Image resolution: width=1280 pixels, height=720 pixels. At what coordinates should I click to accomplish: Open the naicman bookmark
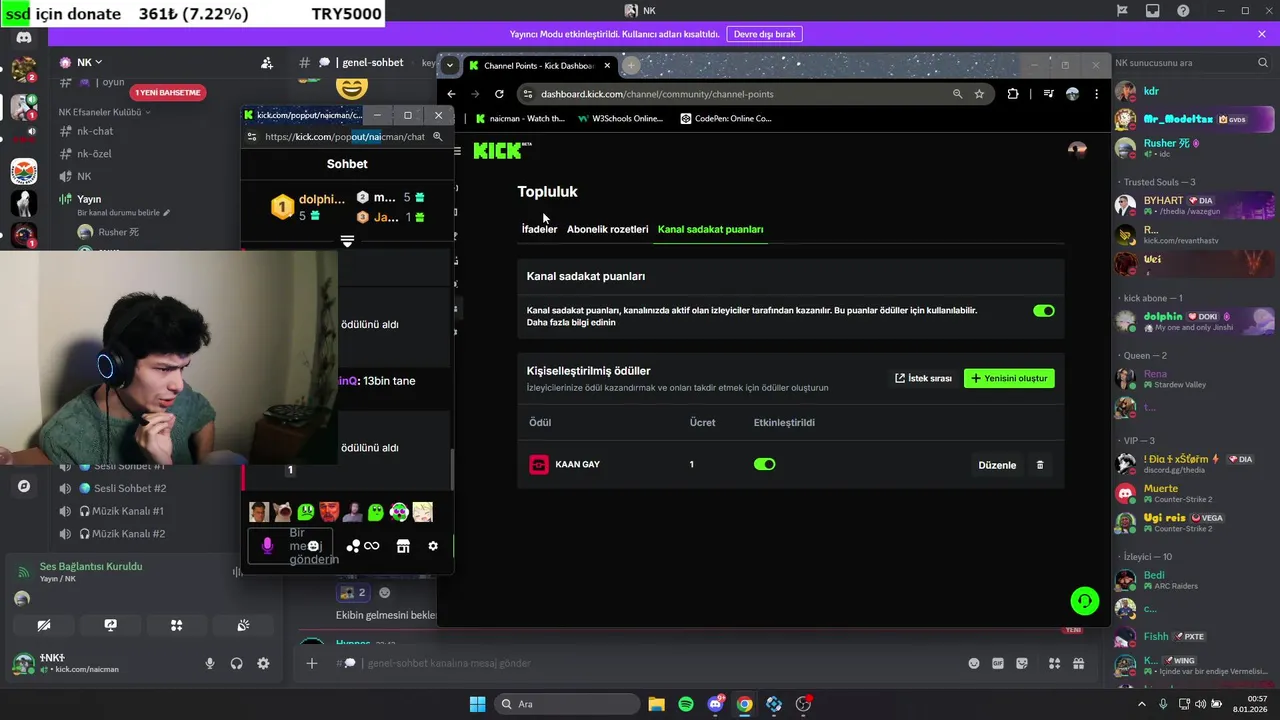tap(519, 118)
